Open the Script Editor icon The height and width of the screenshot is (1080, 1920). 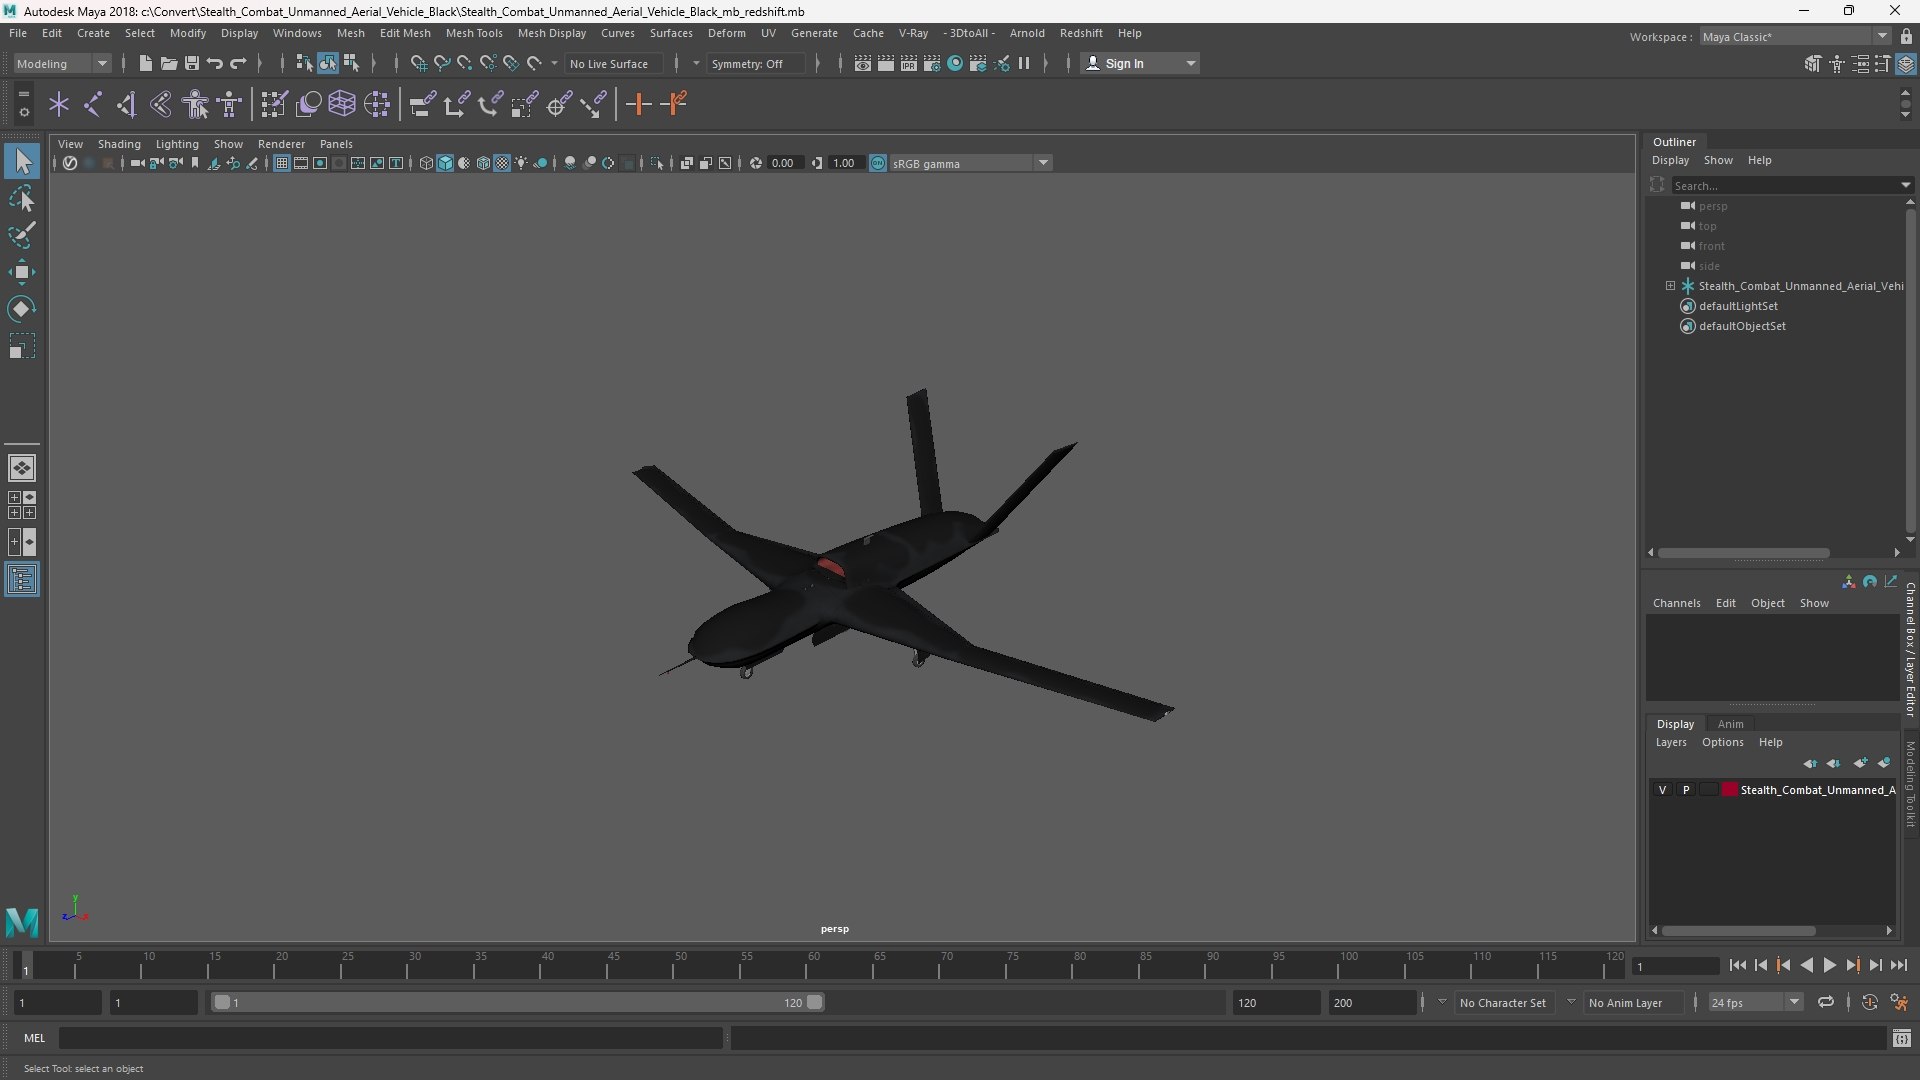1901,1039
